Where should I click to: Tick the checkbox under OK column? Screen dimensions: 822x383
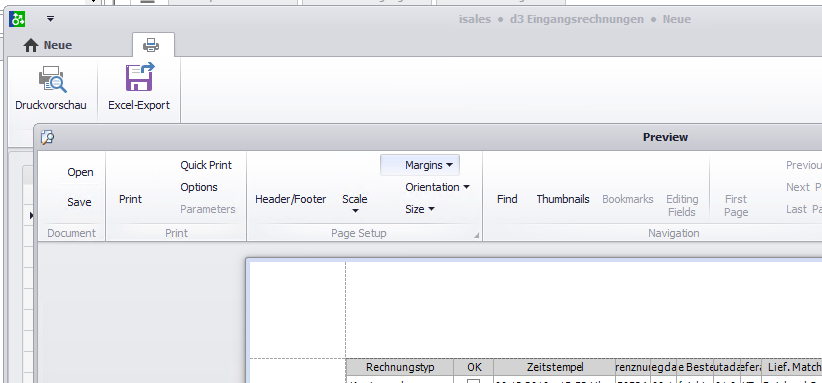pyautogui.click(x=473, y=380)
